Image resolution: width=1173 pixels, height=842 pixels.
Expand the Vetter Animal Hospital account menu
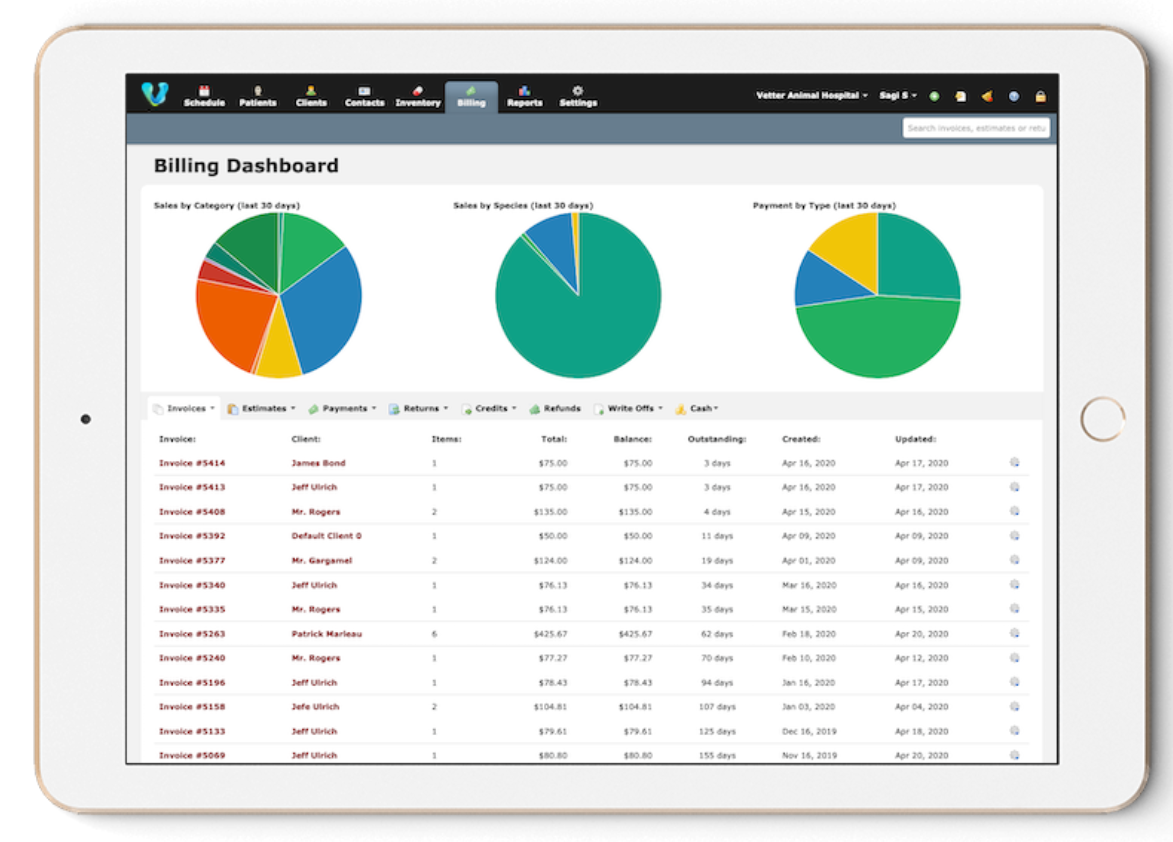point(812,95)
